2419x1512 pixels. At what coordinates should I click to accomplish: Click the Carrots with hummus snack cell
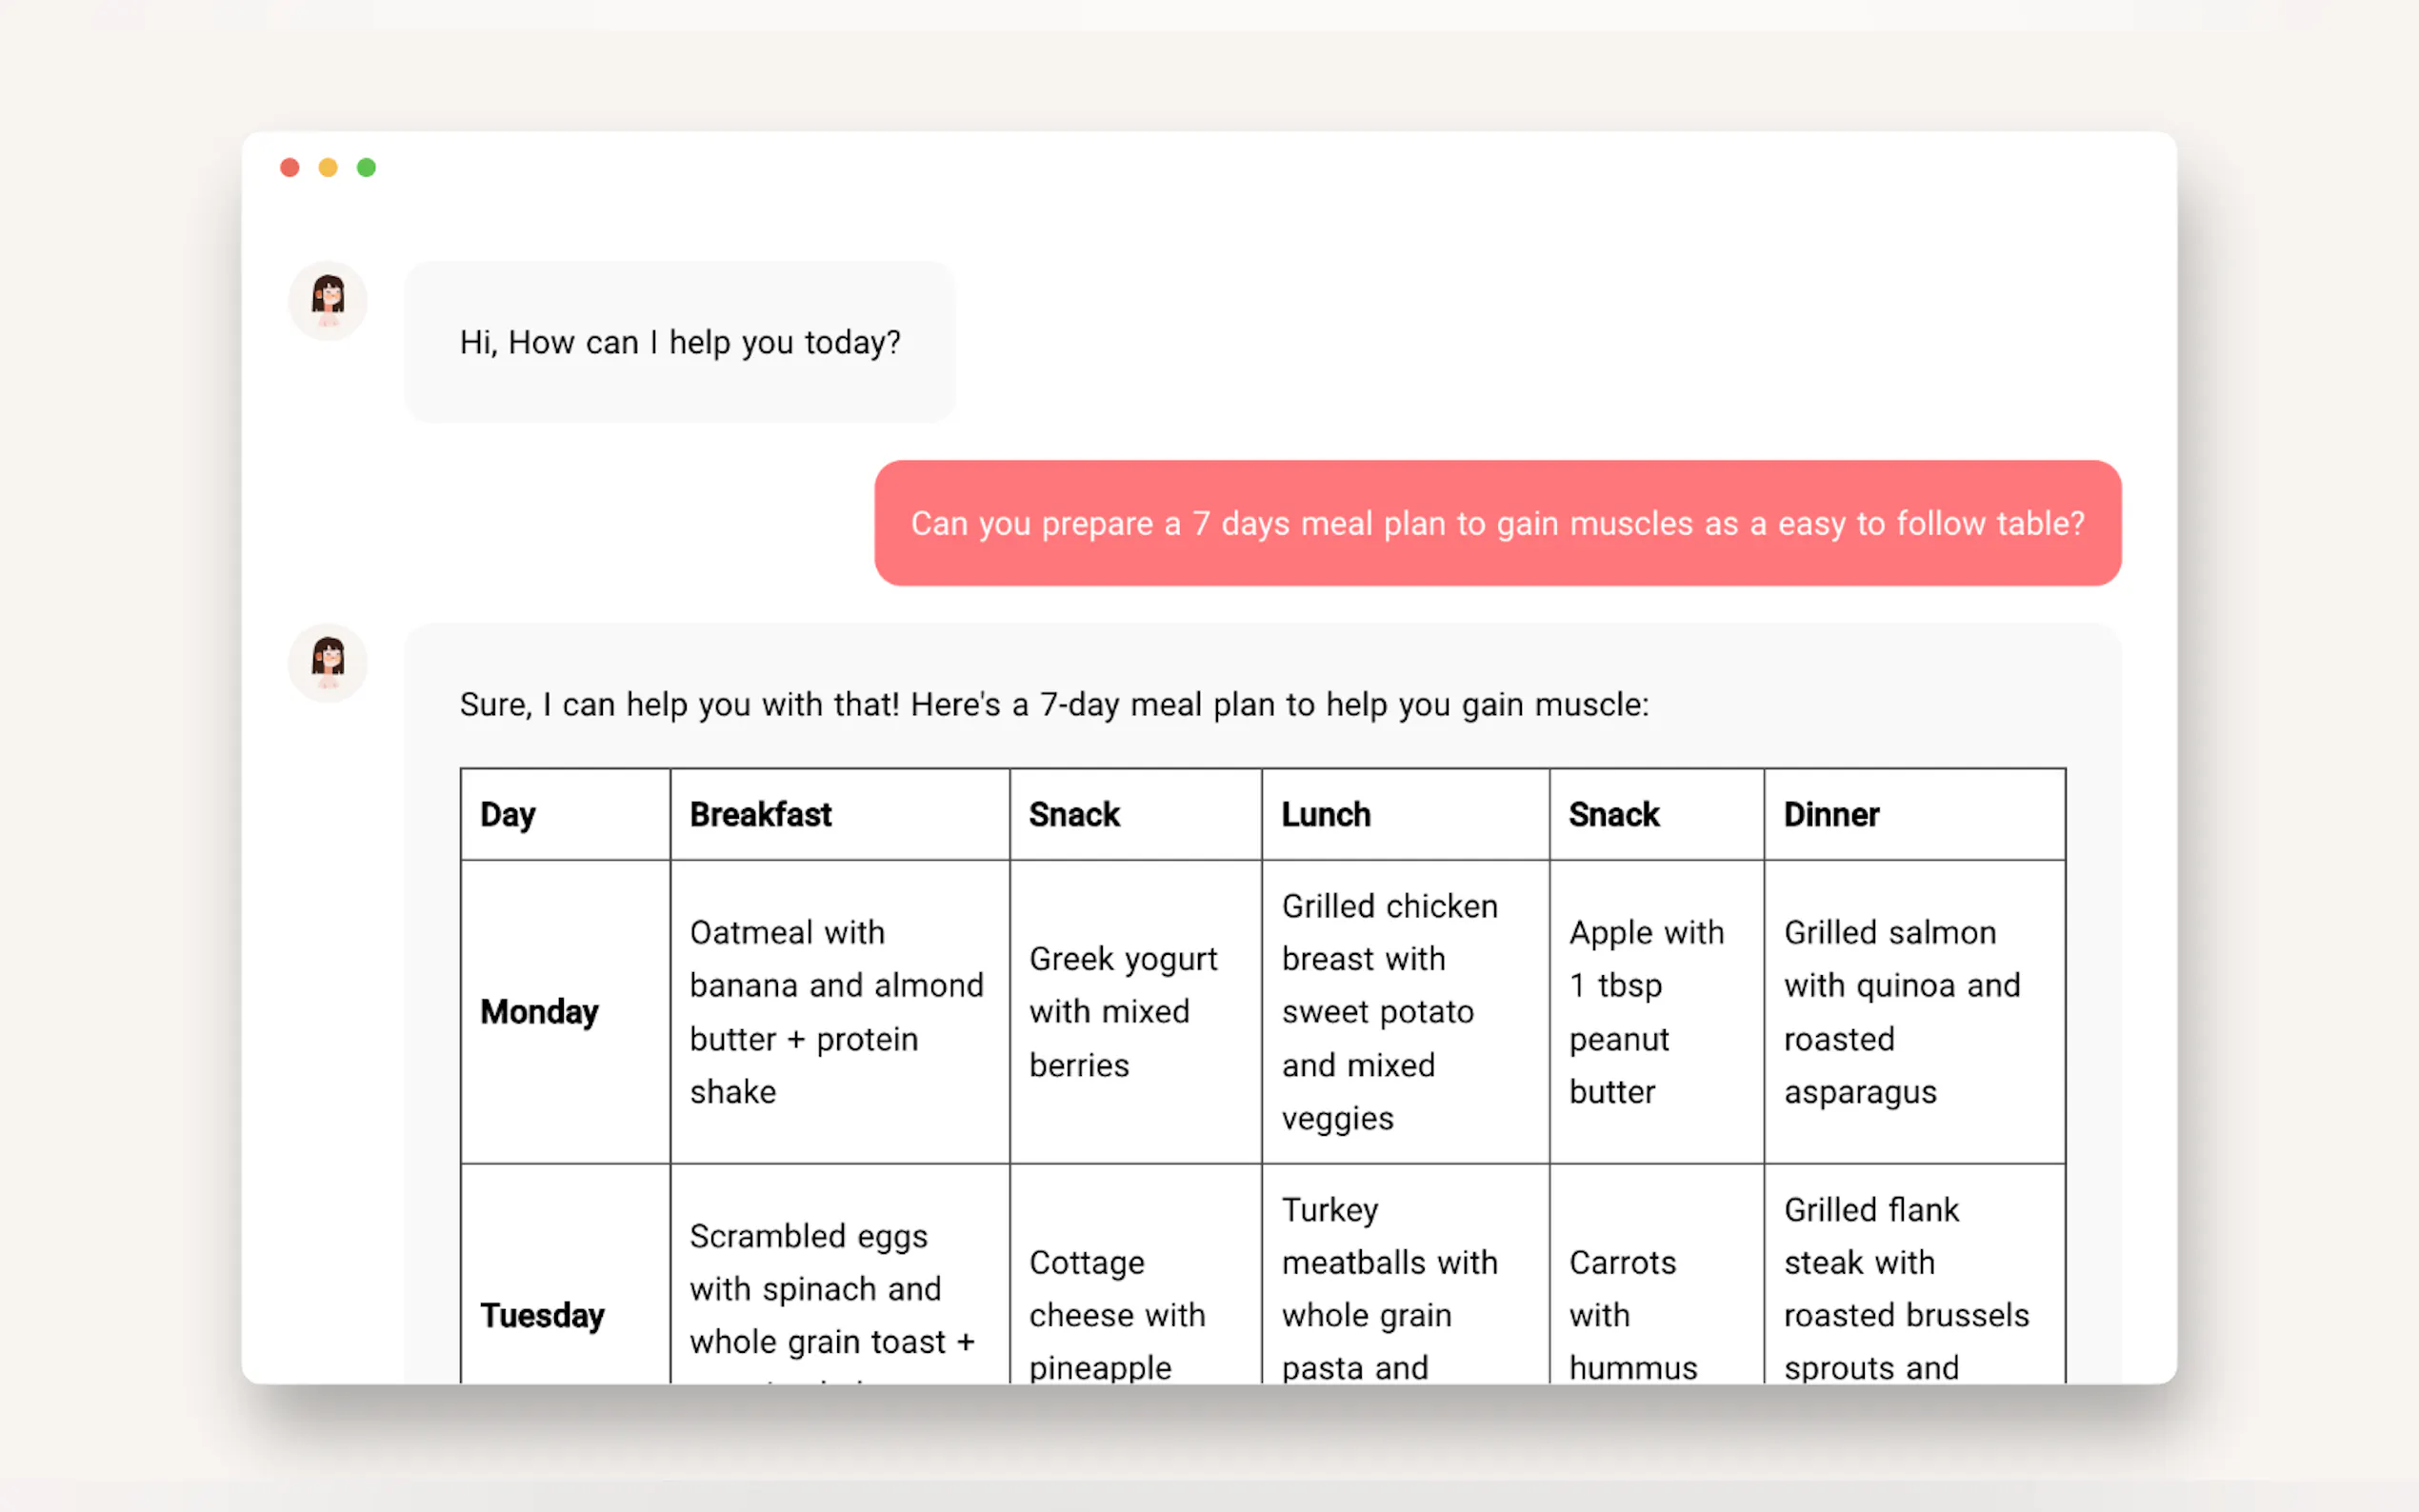pos(1632,1314)
